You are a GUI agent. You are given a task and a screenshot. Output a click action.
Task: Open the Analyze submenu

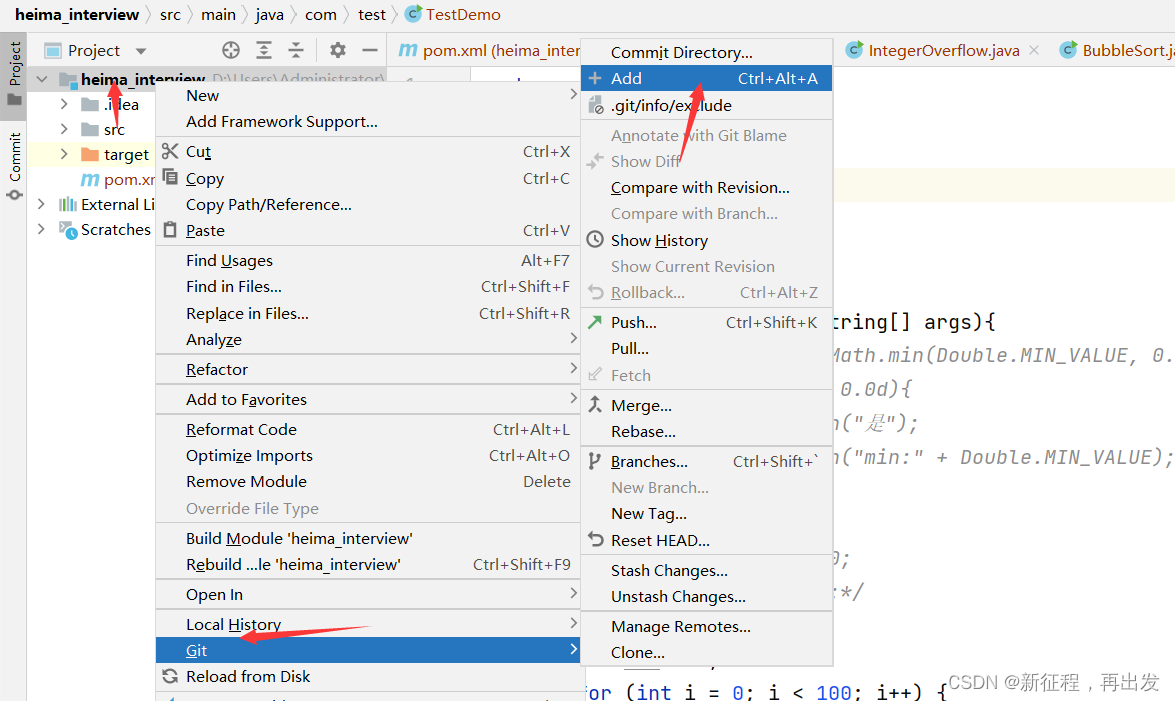click(x=368, y=340)
